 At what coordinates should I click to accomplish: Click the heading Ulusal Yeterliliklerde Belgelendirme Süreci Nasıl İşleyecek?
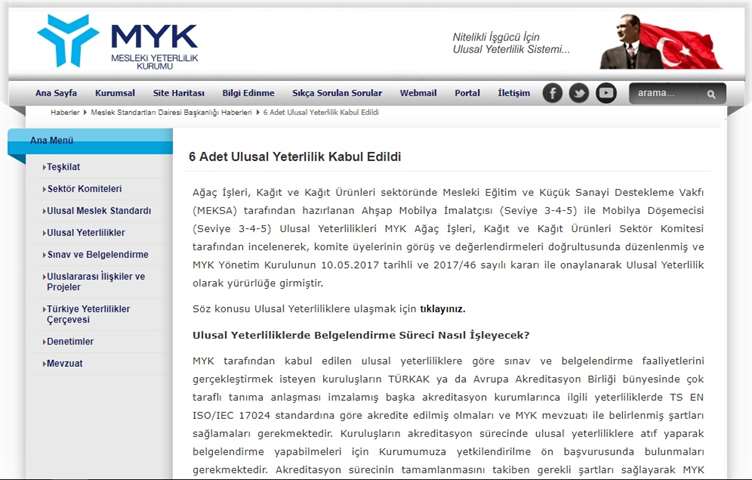(x=361, y=335)
